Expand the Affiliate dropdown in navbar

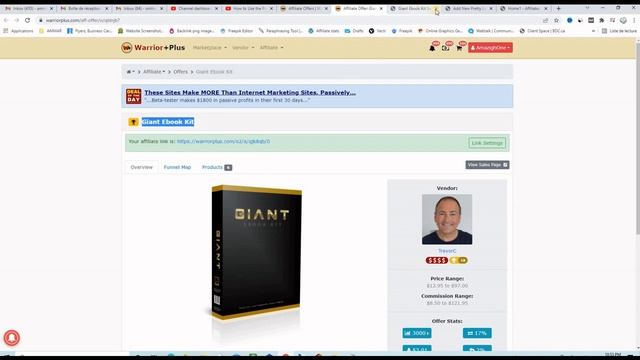(271, 48)
